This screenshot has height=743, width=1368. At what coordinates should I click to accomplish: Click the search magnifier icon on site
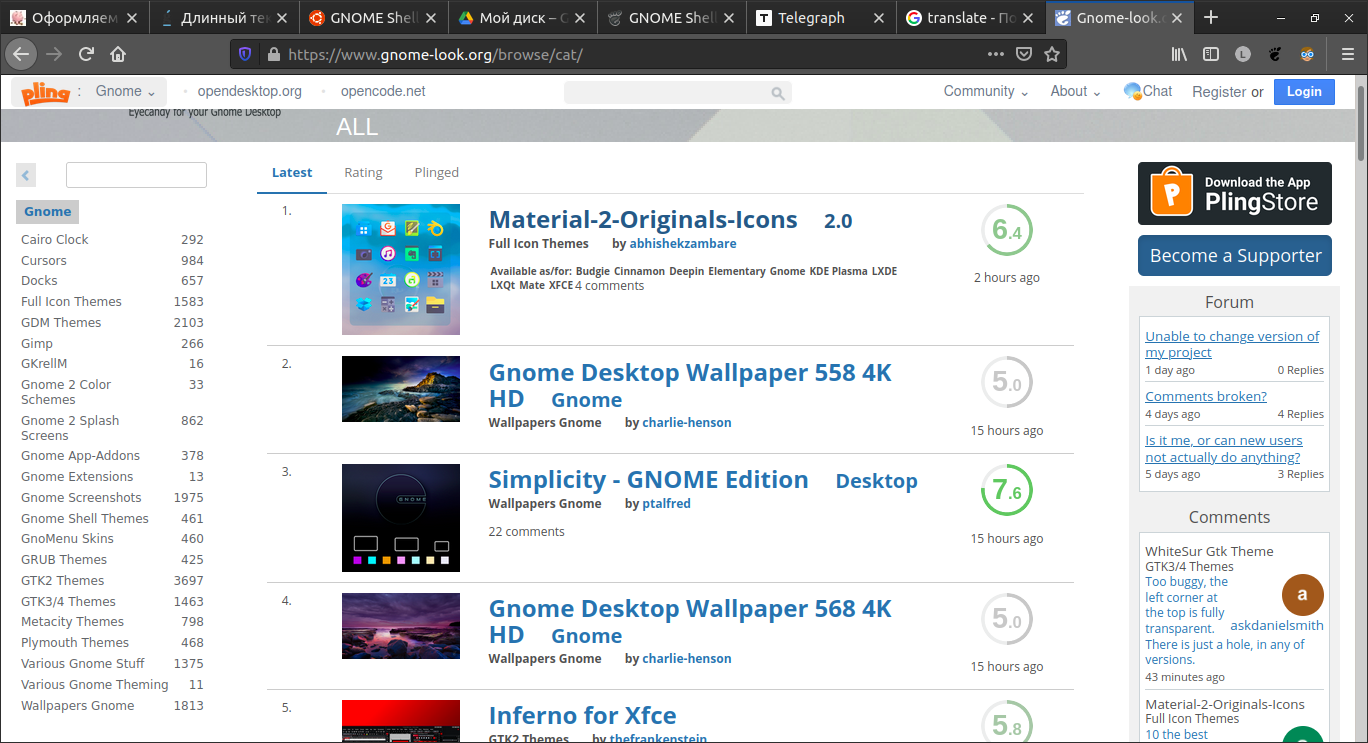click(778, 93)
